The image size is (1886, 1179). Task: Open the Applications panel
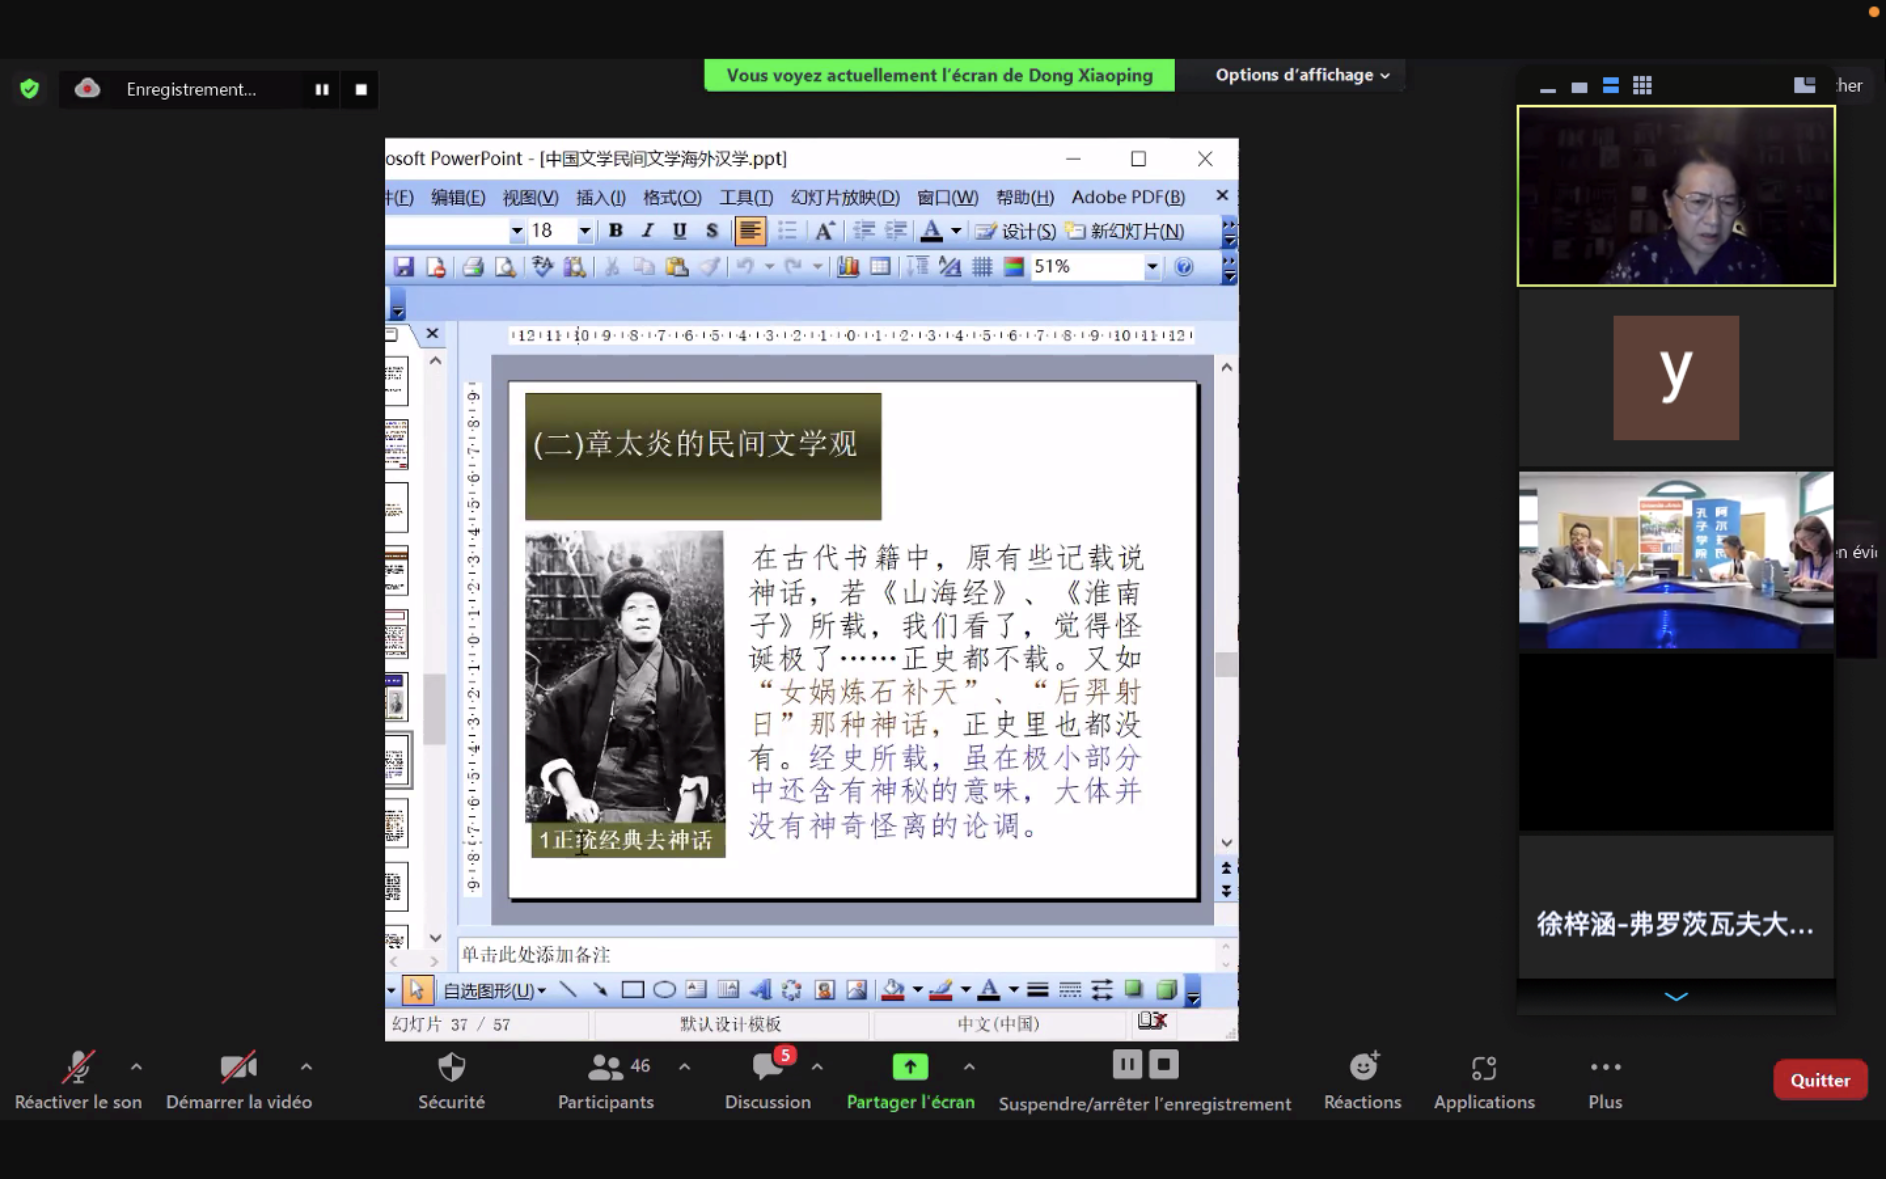[x=1483, y=1068]
